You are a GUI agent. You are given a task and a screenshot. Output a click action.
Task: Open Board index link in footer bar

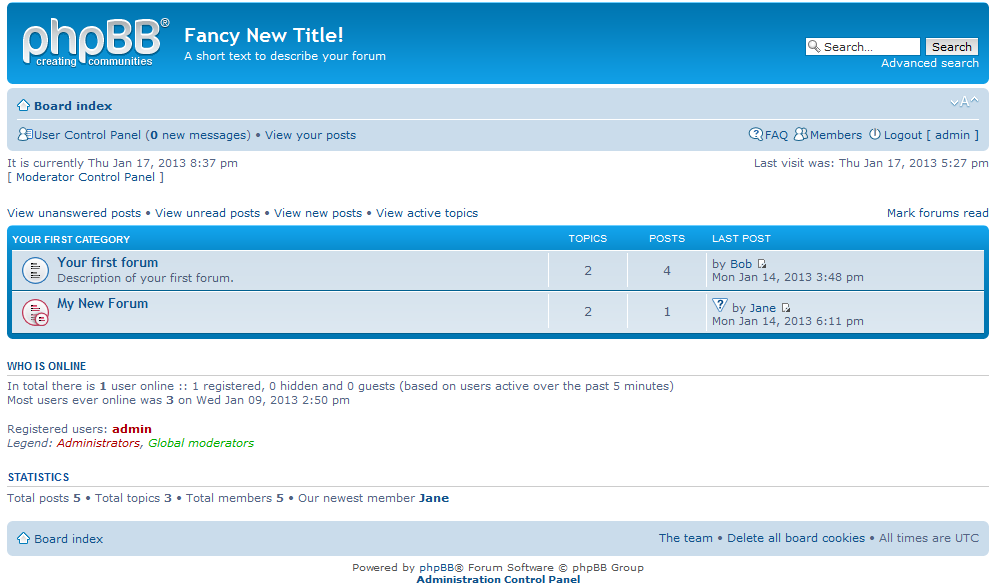click(68, 539)
